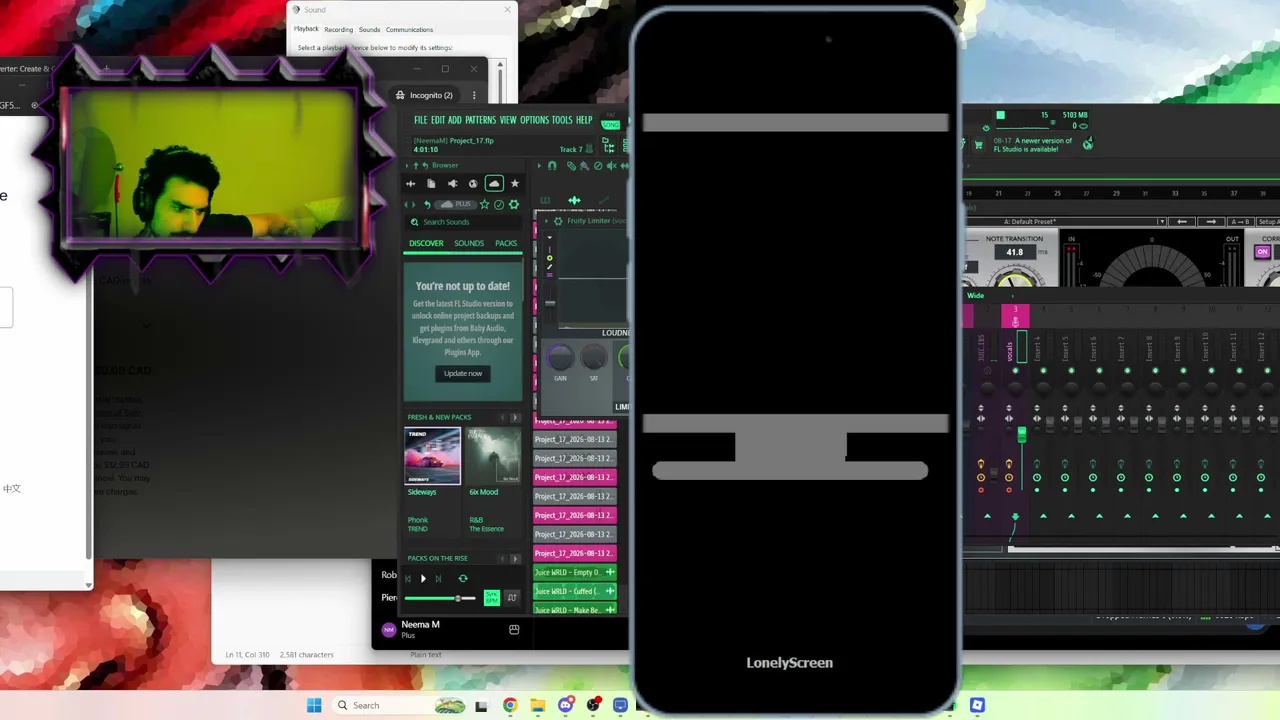The height and width of the screenshot is (720, 1280).
Task: Toggle the preview loop button
Action: [462, 578]
